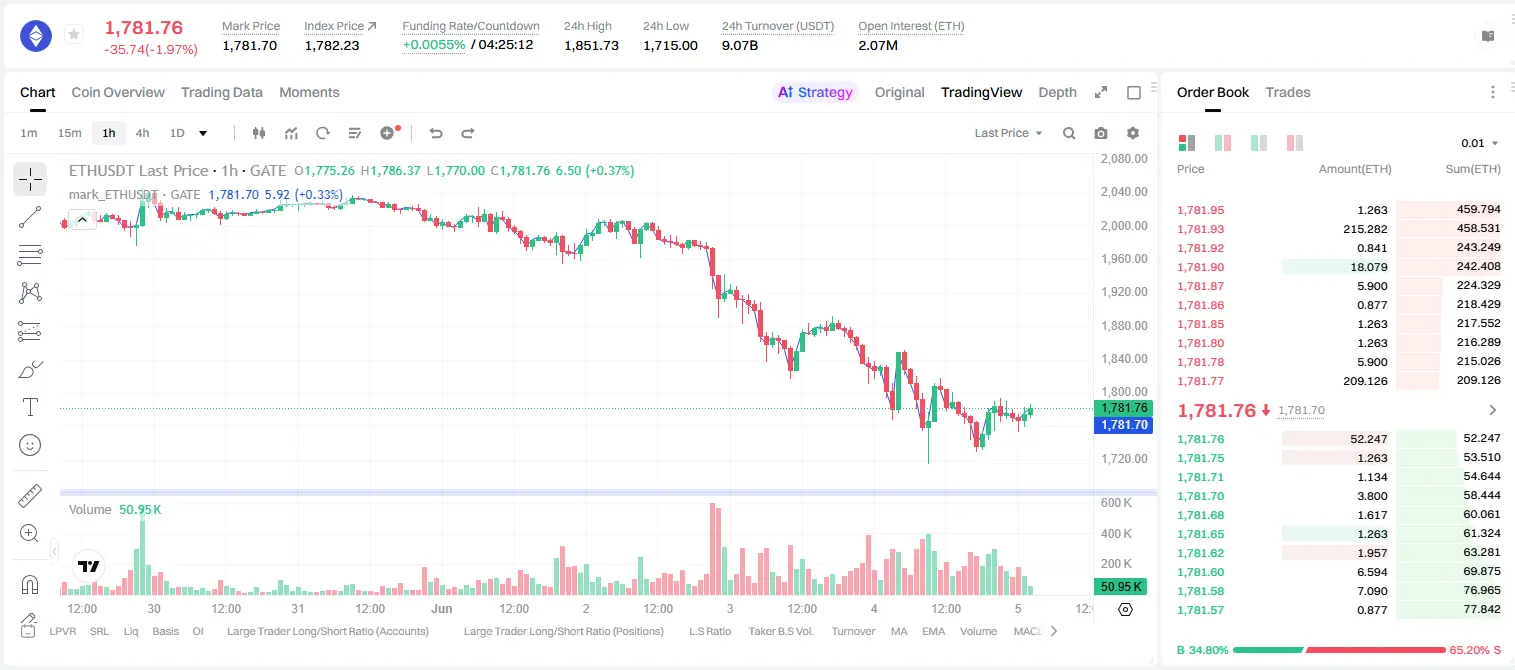This screenshot has width=1515, height=670.
Task: Open the Coin Overview tab
Action: coord(118,92)
